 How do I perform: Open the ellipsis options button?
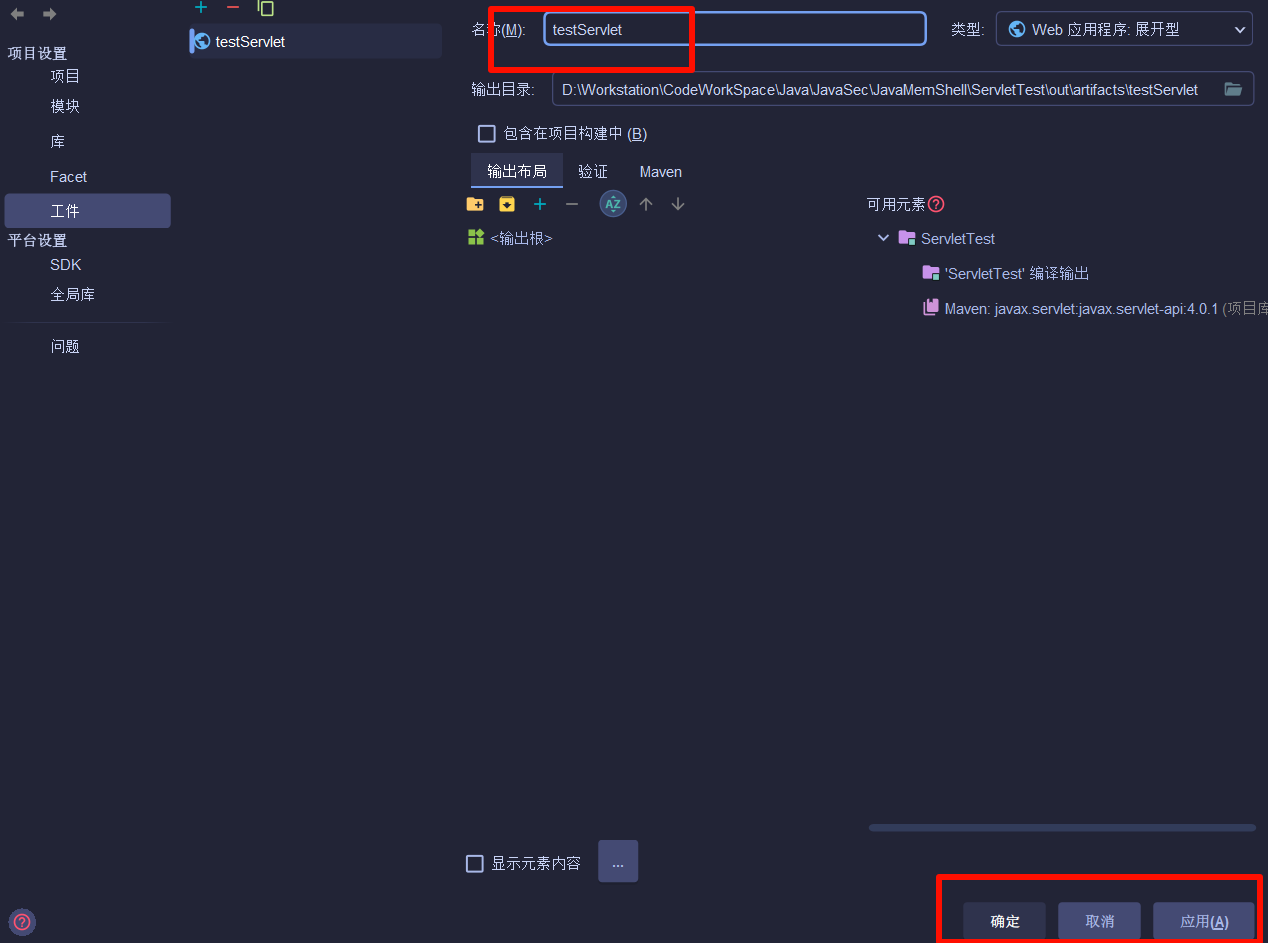tap(618, 862)
